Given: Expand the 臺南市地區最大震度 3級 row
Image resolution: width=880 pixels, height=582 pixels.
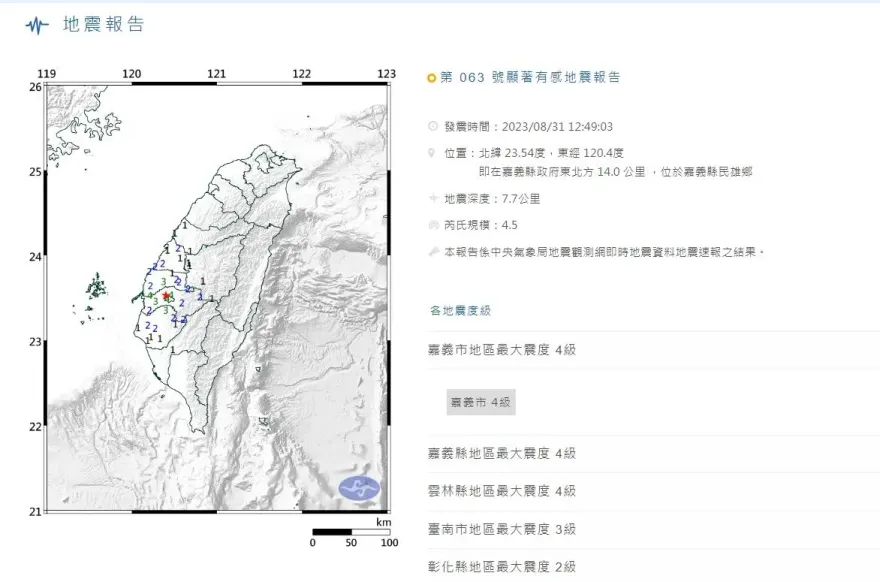Looking at the screenshot, I should click(501, 529).
